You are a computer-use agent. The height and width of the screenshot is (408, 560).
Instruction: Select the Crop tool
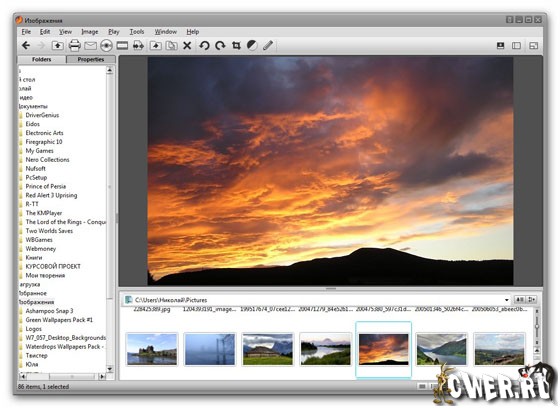coord(236,45)
